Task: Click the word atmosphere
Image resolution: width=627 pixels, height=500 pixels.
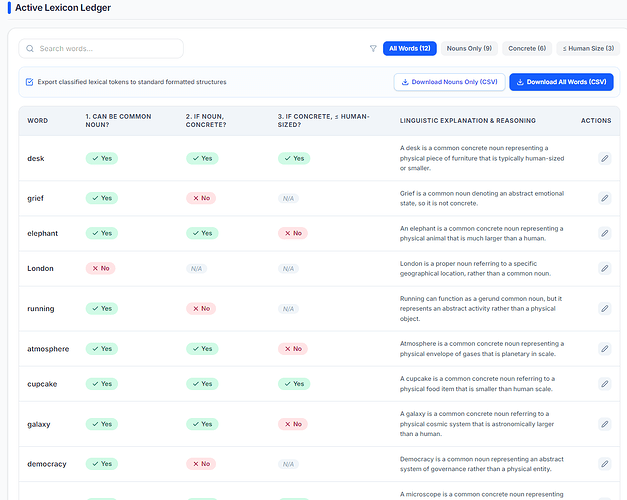Action: coord(48,349)
